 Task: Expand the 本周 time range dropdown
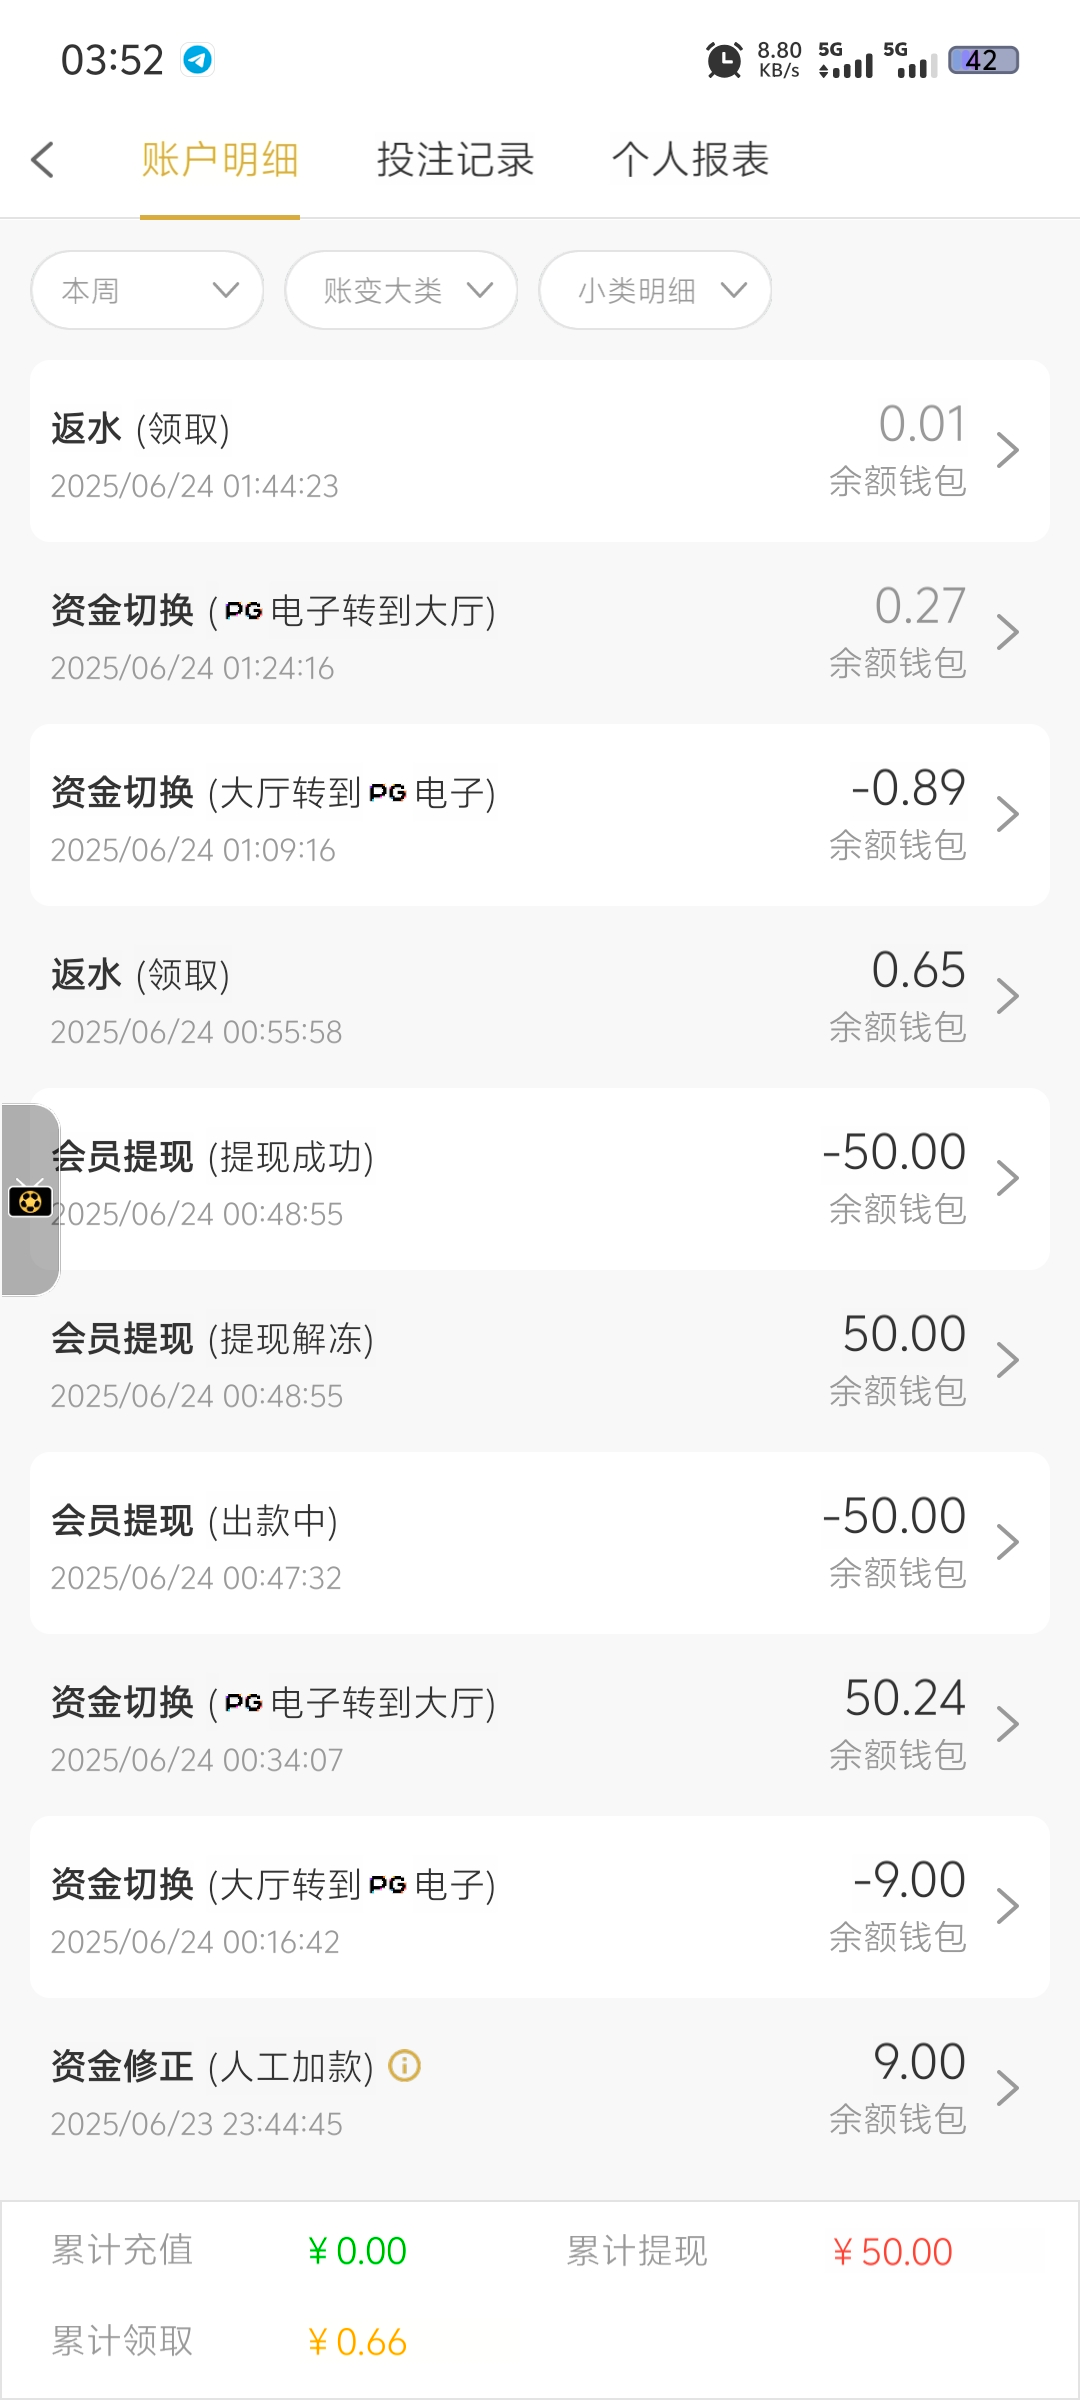[148, 290]
